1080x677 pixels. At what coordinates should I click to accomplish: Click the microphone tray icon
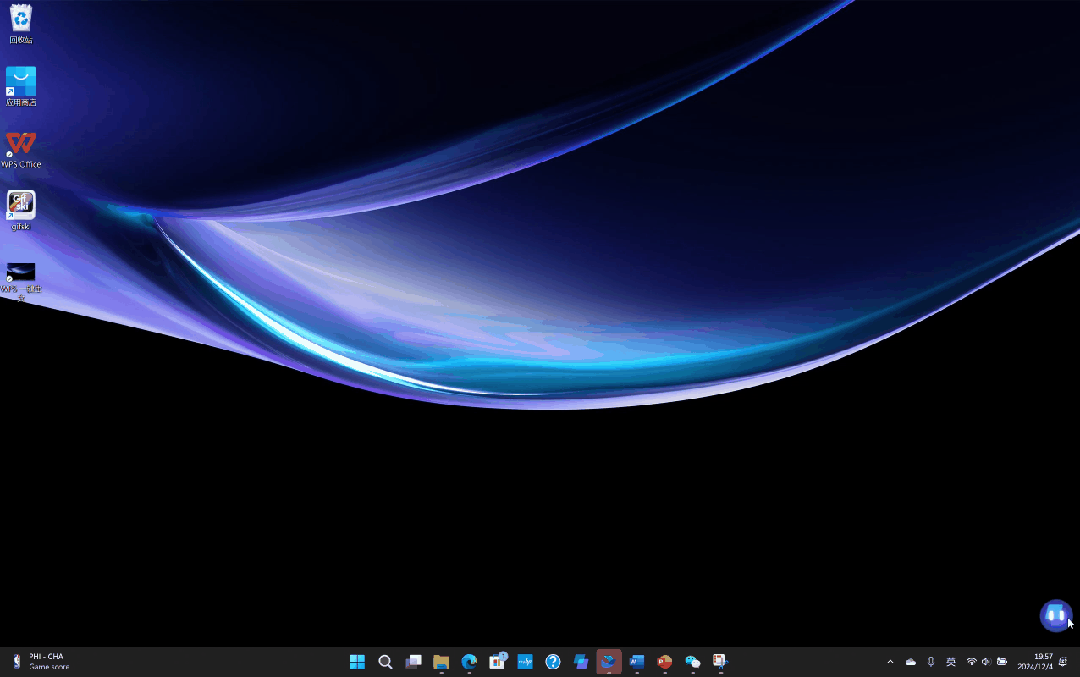pos(931,662)
